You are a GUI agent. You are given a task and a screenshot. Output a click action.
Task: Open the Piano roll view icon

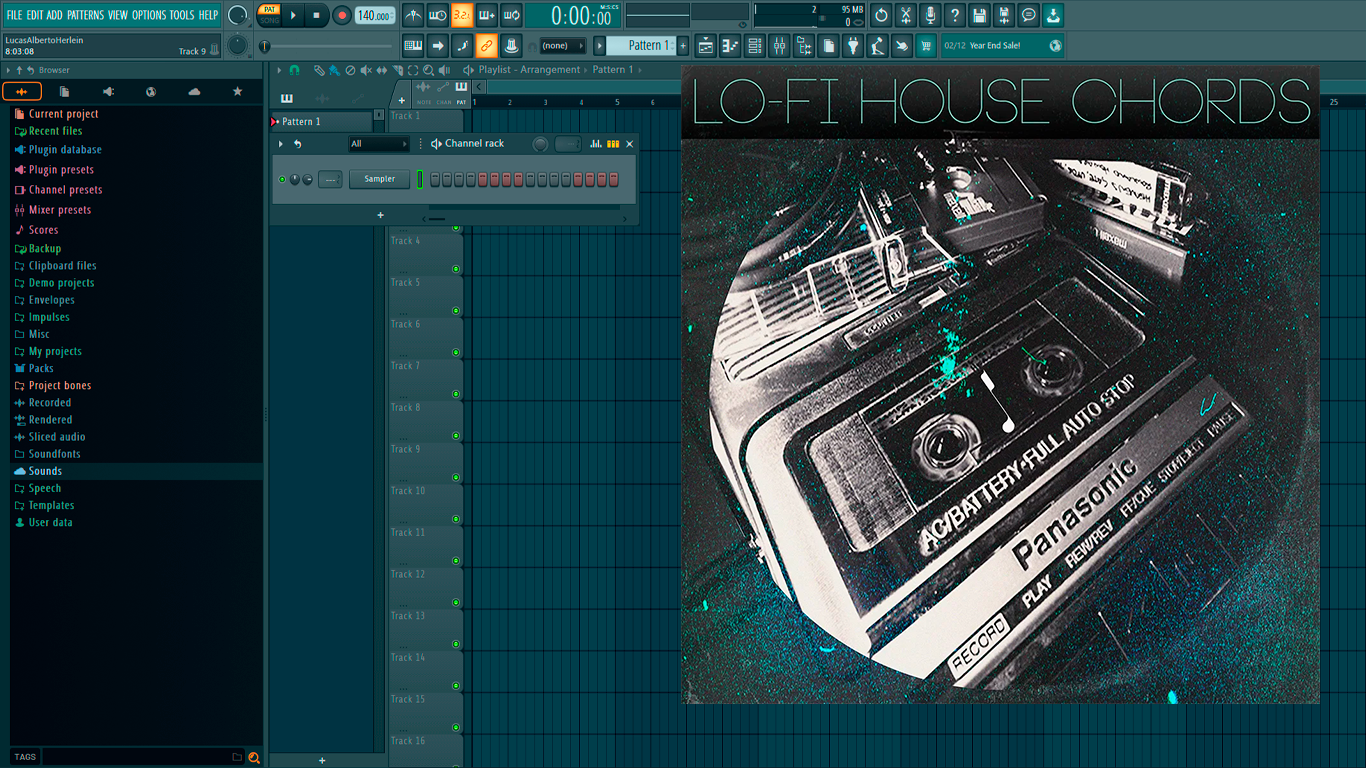pyautogui.click(x=730, y=45)
